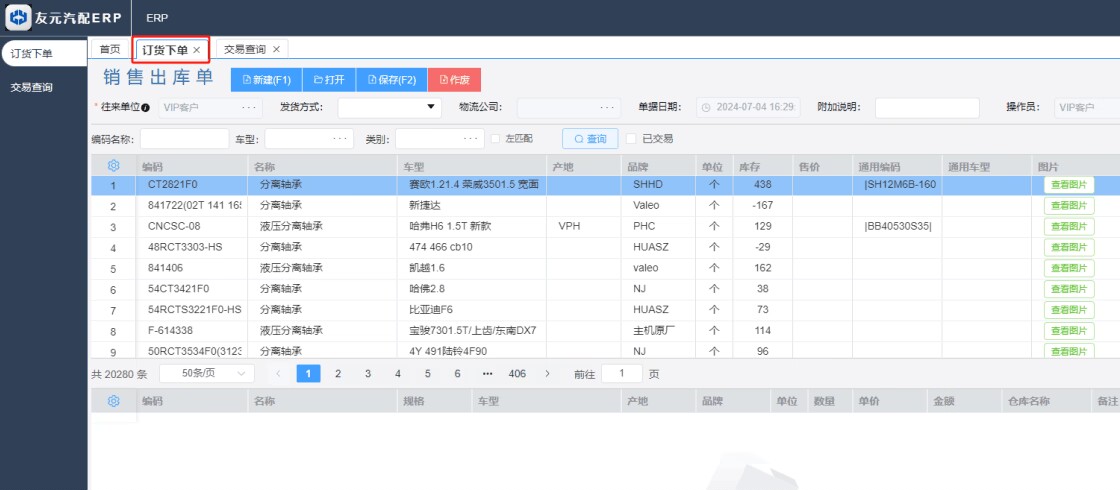View picture for row 841406
This screenshot has width=1120, height=490.
pos(1069,268)
